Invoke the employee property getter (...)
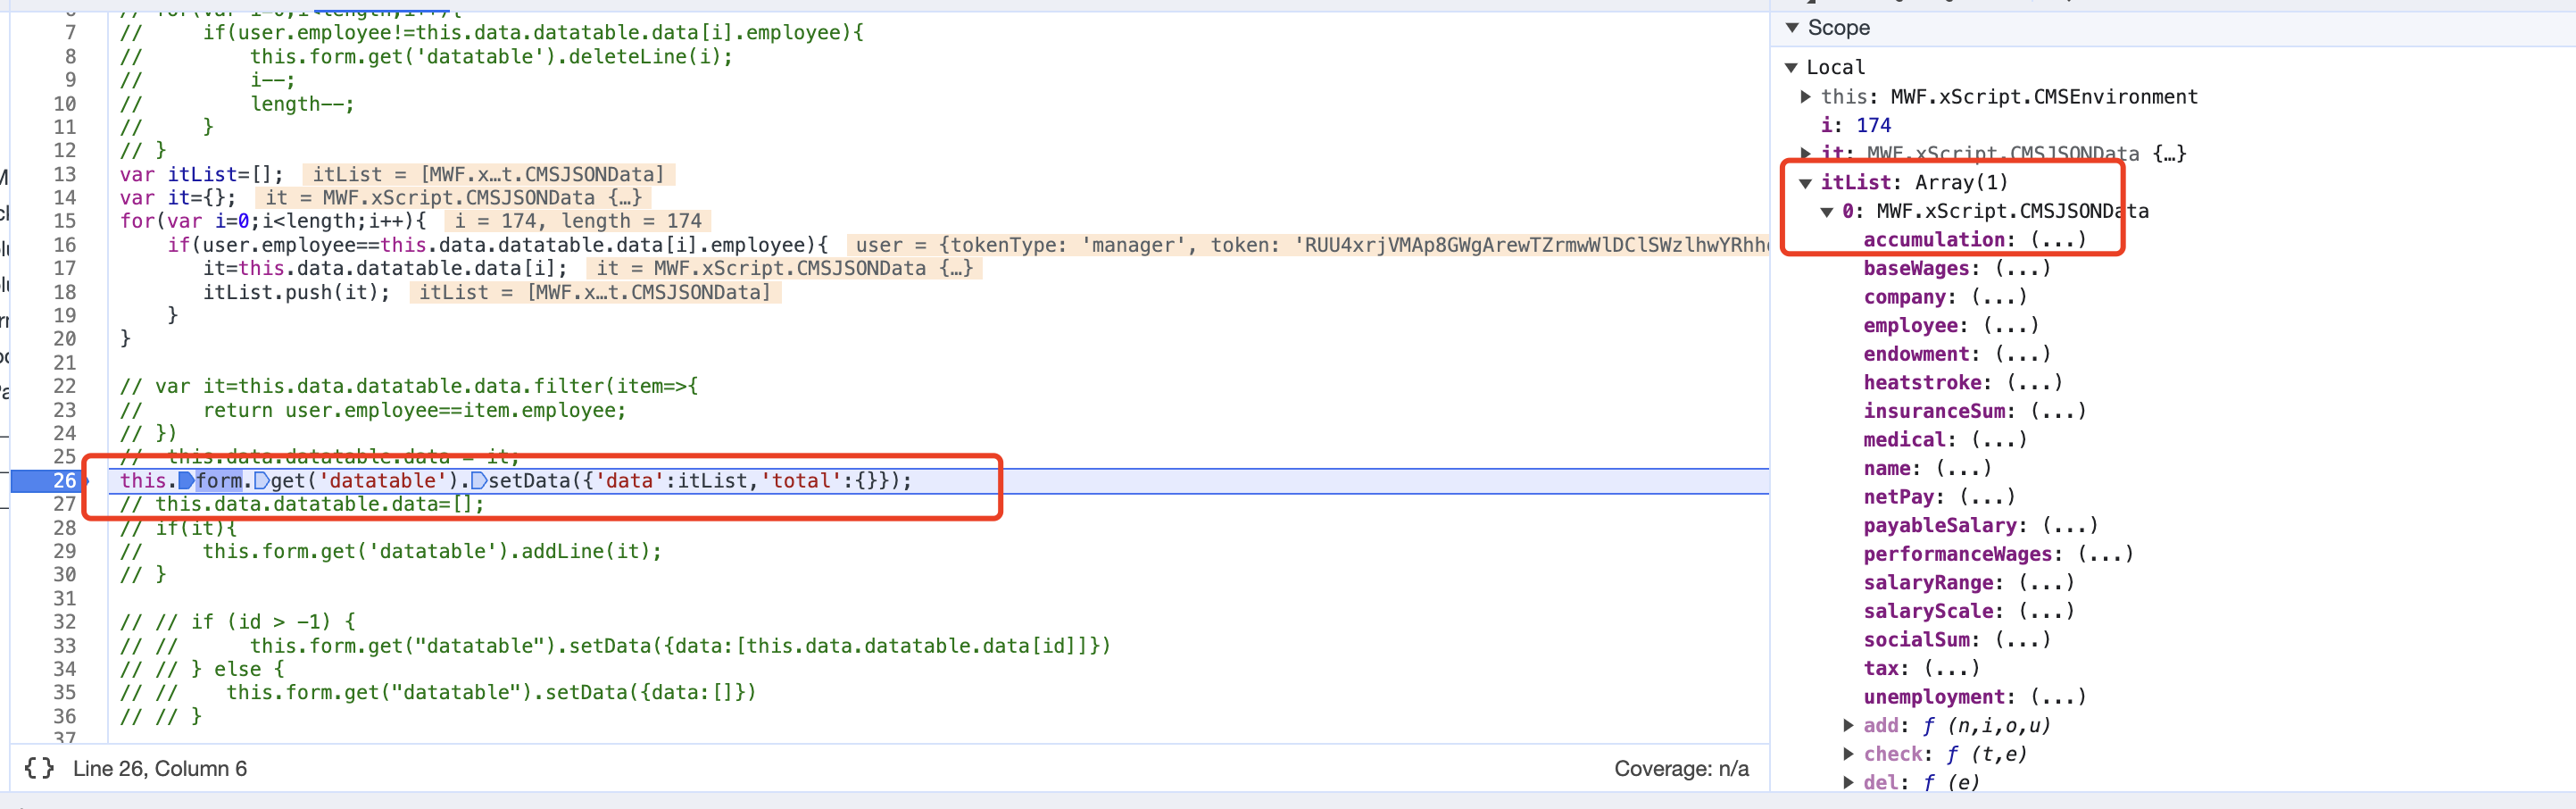The width and height of the screenshot is (2576, 809). click(2011, 326)
